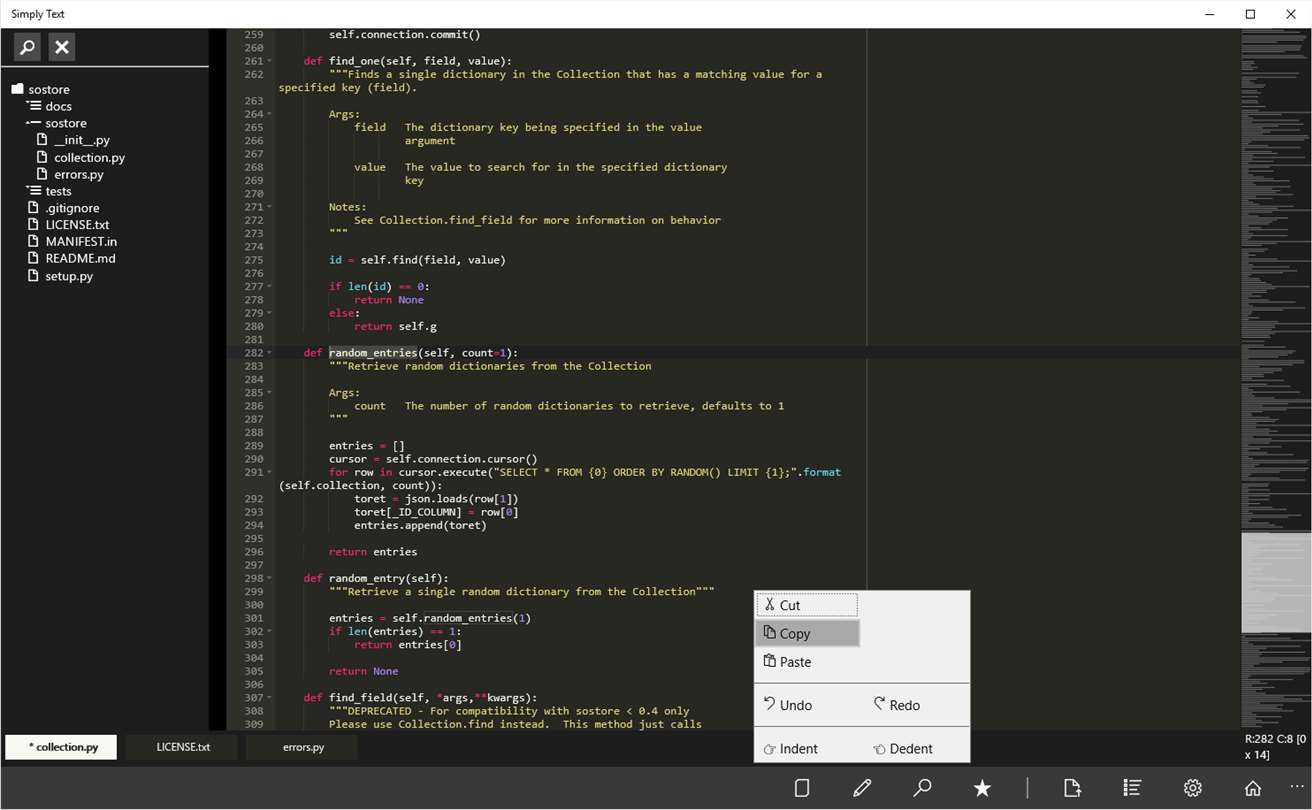Switch to the LICENSE.txt tab
The image size is (1312, 810).
coord(183,747)
